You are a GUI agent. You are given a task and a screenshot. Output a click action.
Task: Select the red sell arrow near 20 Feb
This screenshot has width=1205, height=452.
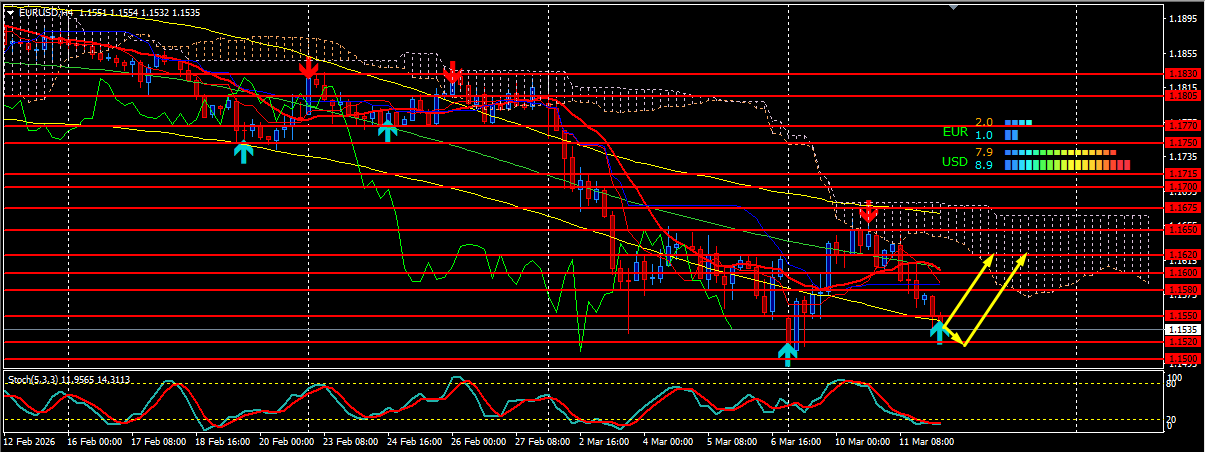click(x=308, y=69)
